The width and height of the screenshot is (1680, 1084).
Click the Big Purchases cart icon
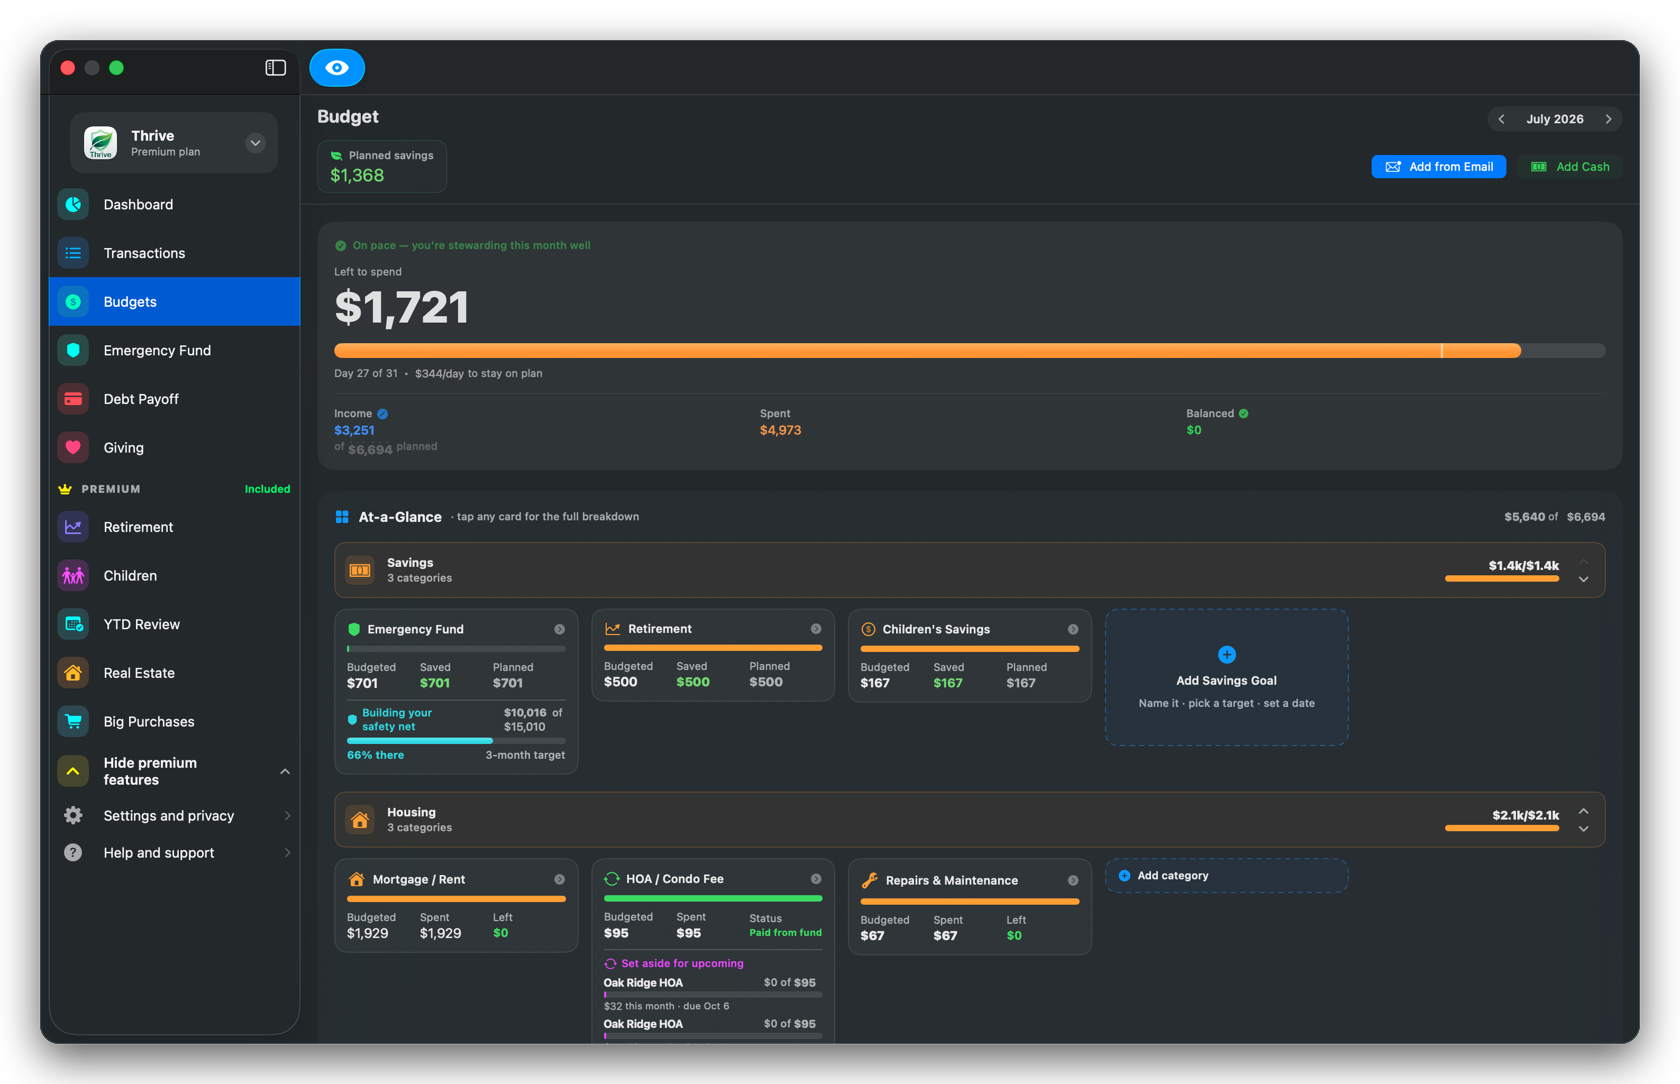coord(73,722)
